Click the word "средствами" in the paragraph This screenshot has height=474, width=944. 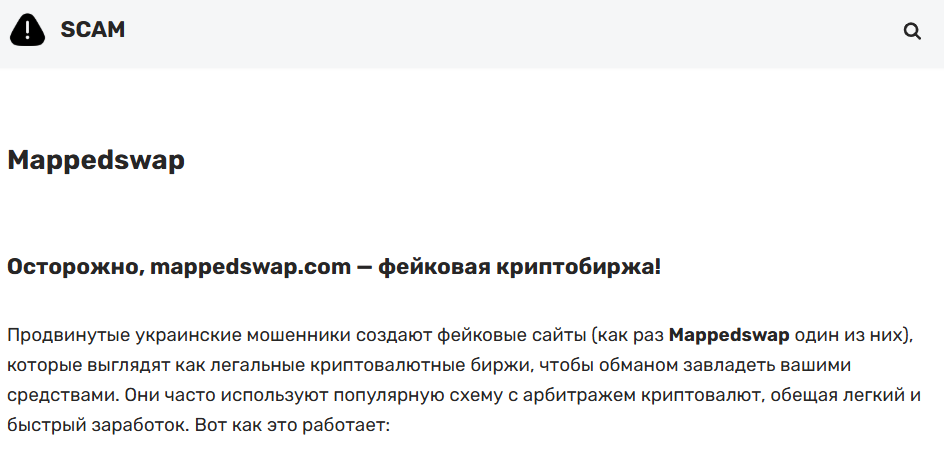[53, 394]
